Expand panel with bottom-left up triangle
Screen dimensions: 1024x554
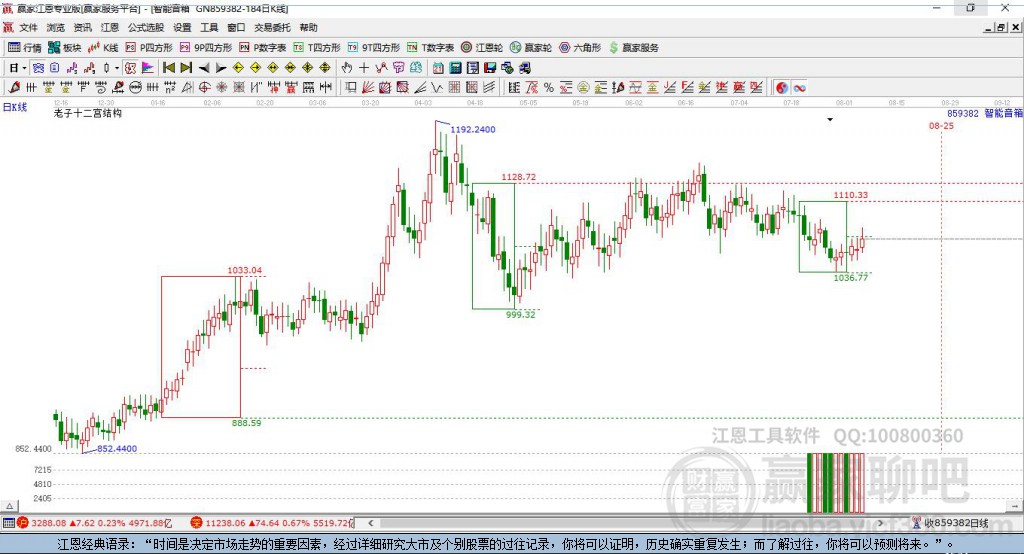click(10, 506)
